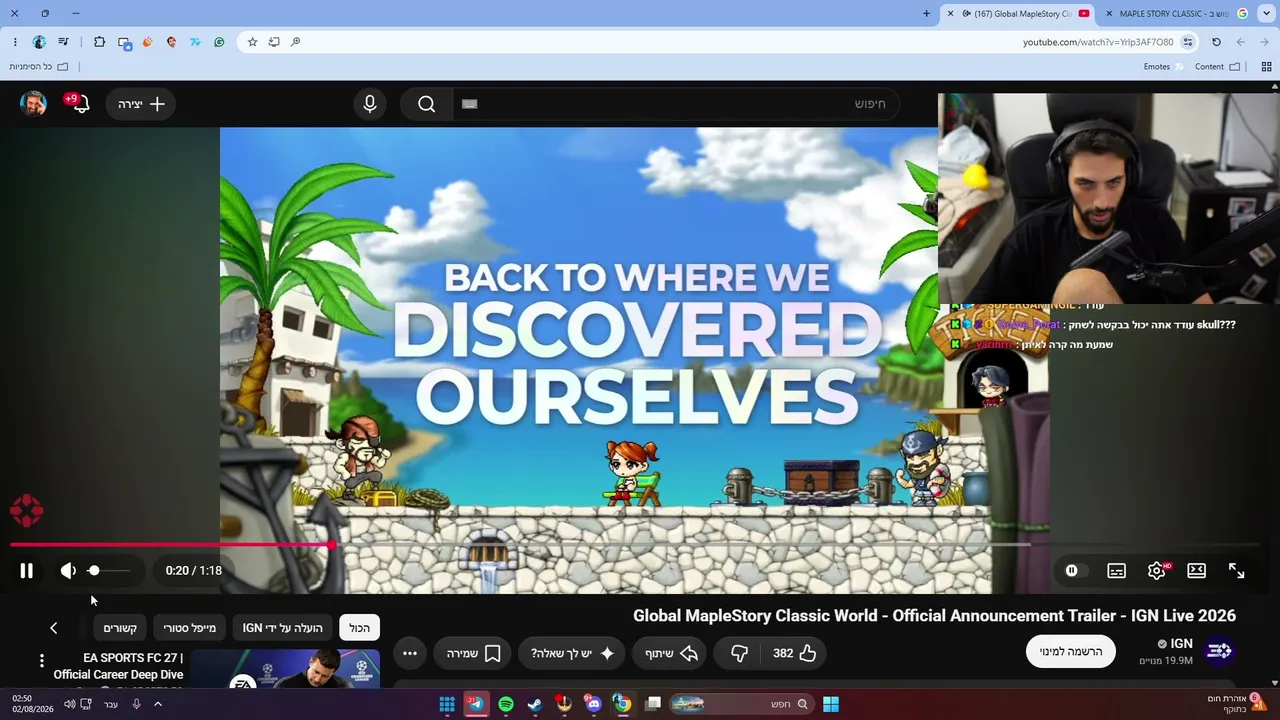Select the מייפל סטורי filter chip

[190, 628]
